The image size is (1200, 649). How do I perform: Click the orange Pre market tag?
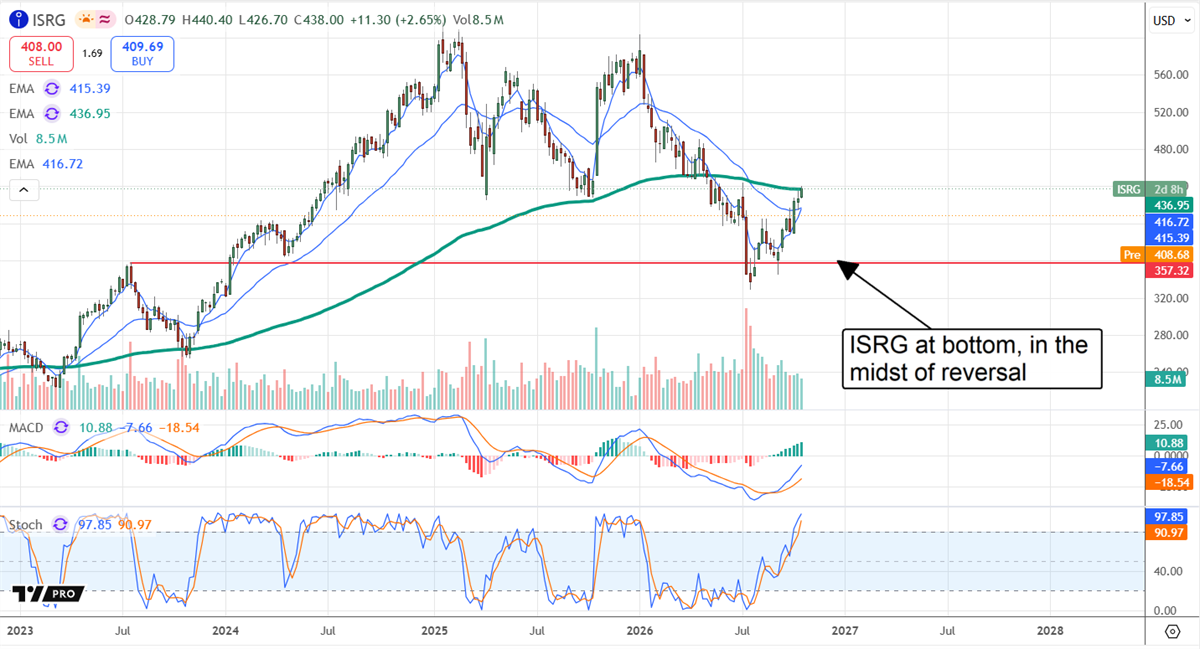tap(1132, 254)
